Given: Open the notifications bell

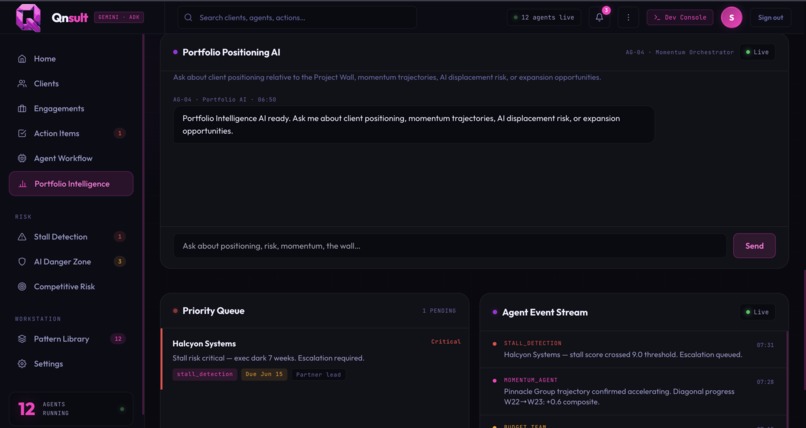Looking at the screenshot, I should [599, 17].
